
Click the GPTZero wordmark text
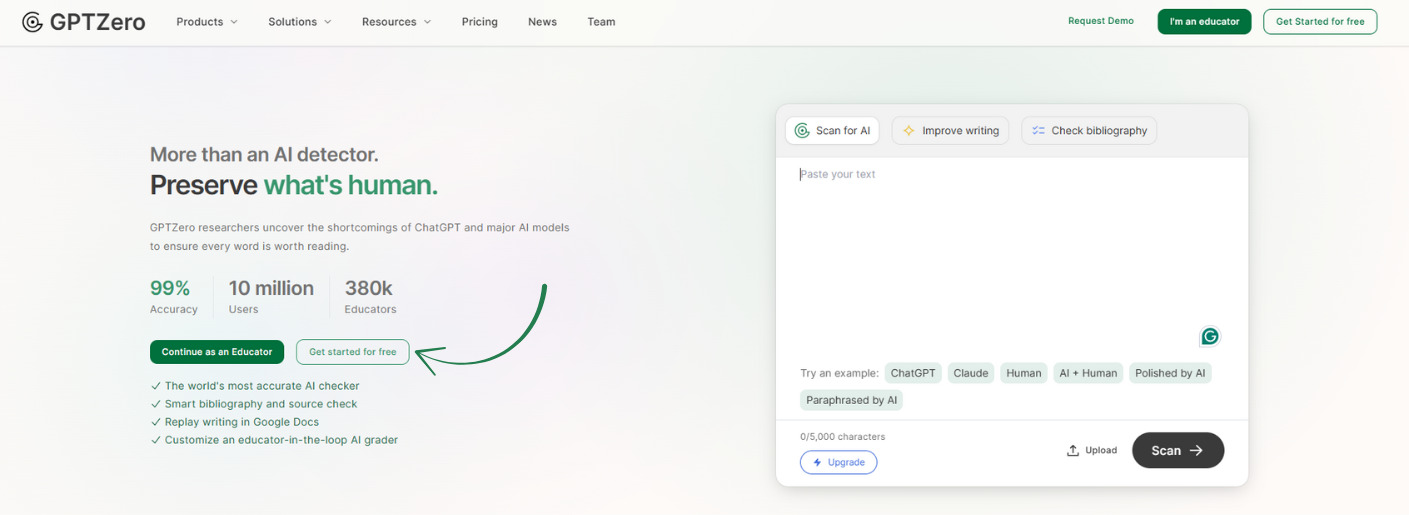(x=97, y=22)
